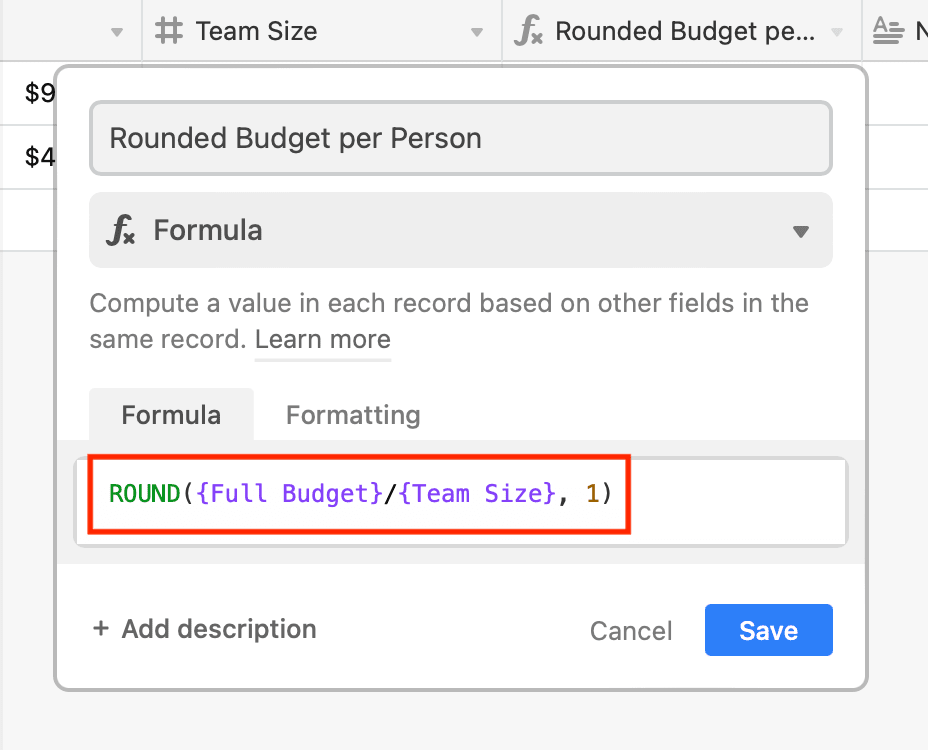Open the Learn more link
Image resolution: width=928 pixels, height=750 pixels.
pos(323,340)
